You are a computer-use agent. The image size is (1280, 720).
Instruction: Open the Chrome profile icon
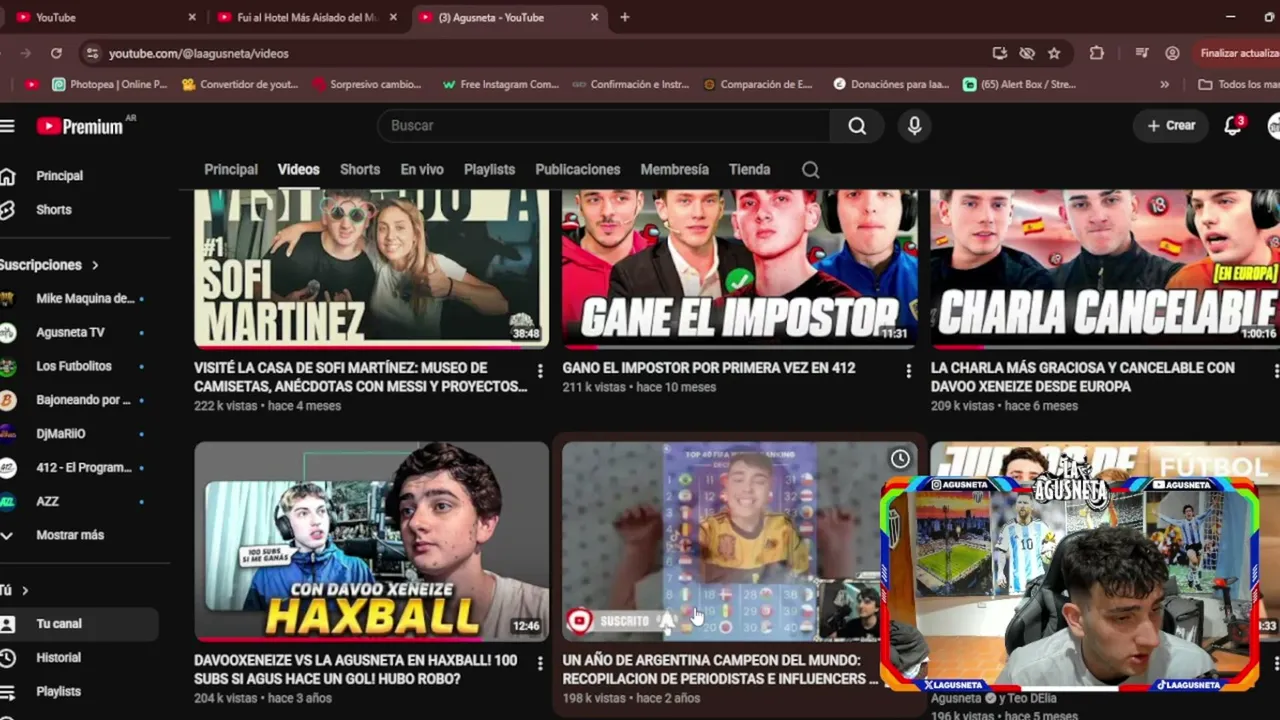(1172, 53)
